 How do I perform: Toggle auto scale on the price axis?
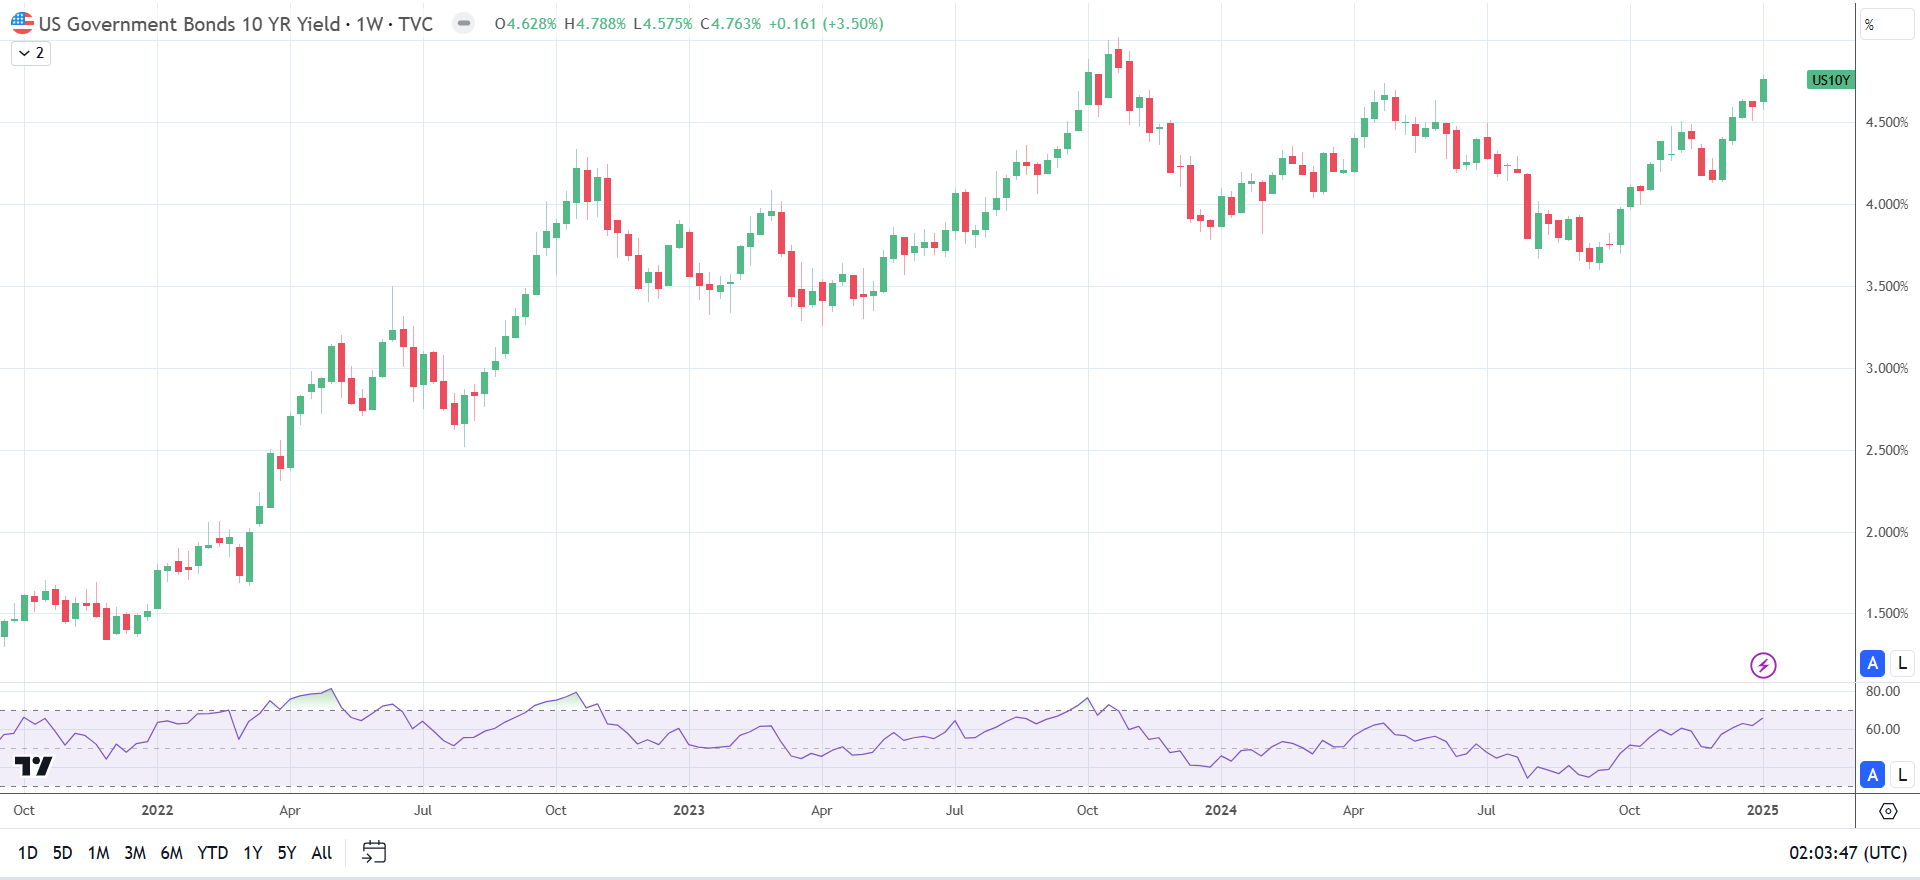(x=1873, y=662)
